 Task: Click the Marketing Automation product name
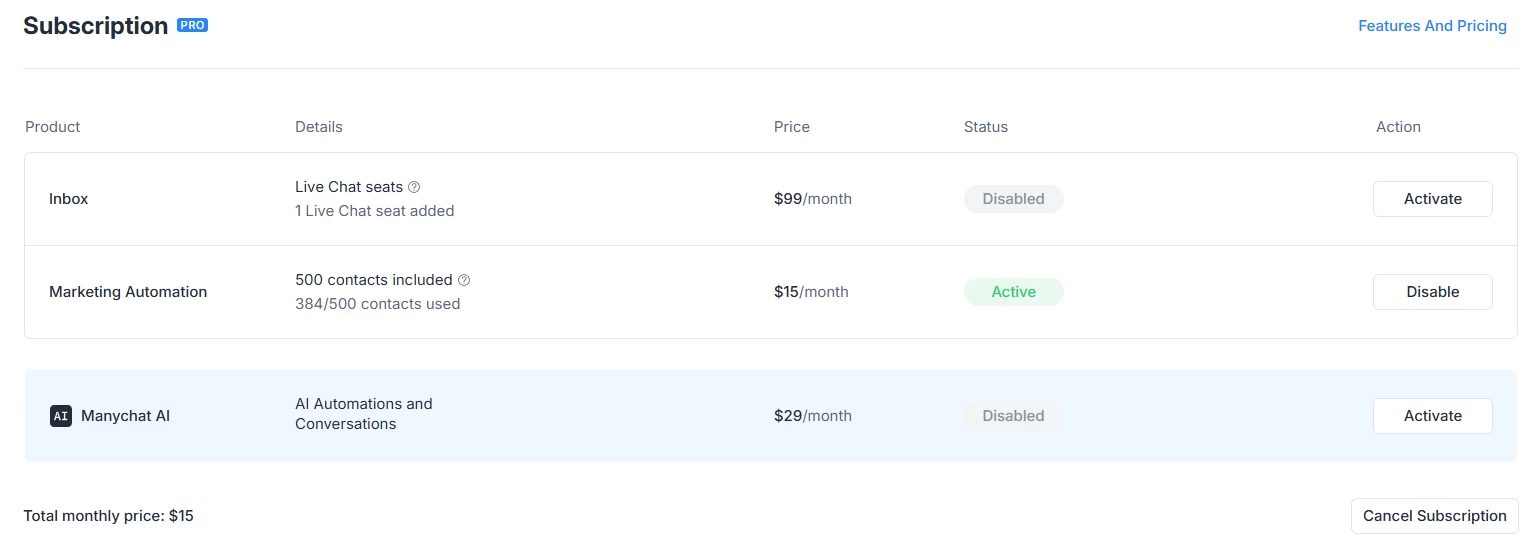pos(128,292)
